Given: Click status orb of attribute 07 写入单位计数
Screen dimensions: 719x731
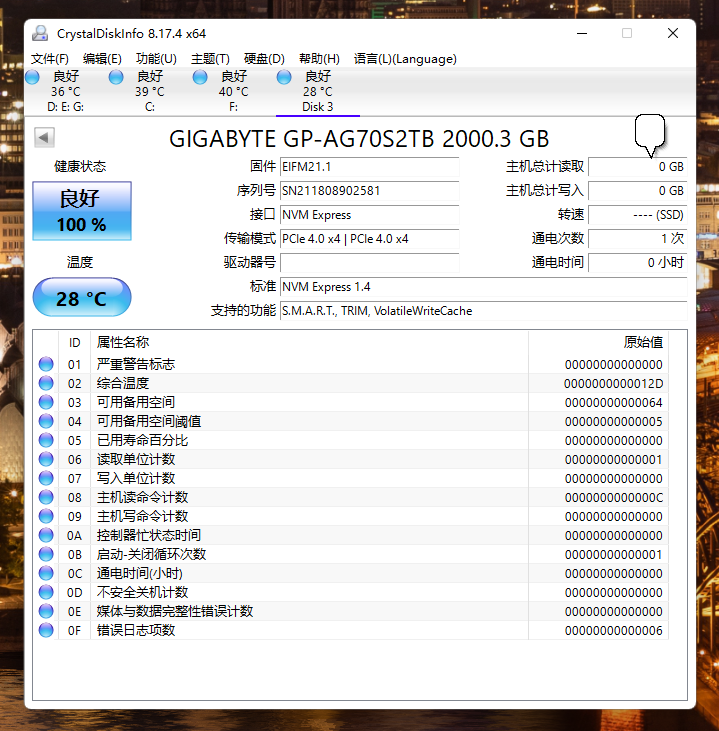Looking at the screenshot, I should 46,478.
